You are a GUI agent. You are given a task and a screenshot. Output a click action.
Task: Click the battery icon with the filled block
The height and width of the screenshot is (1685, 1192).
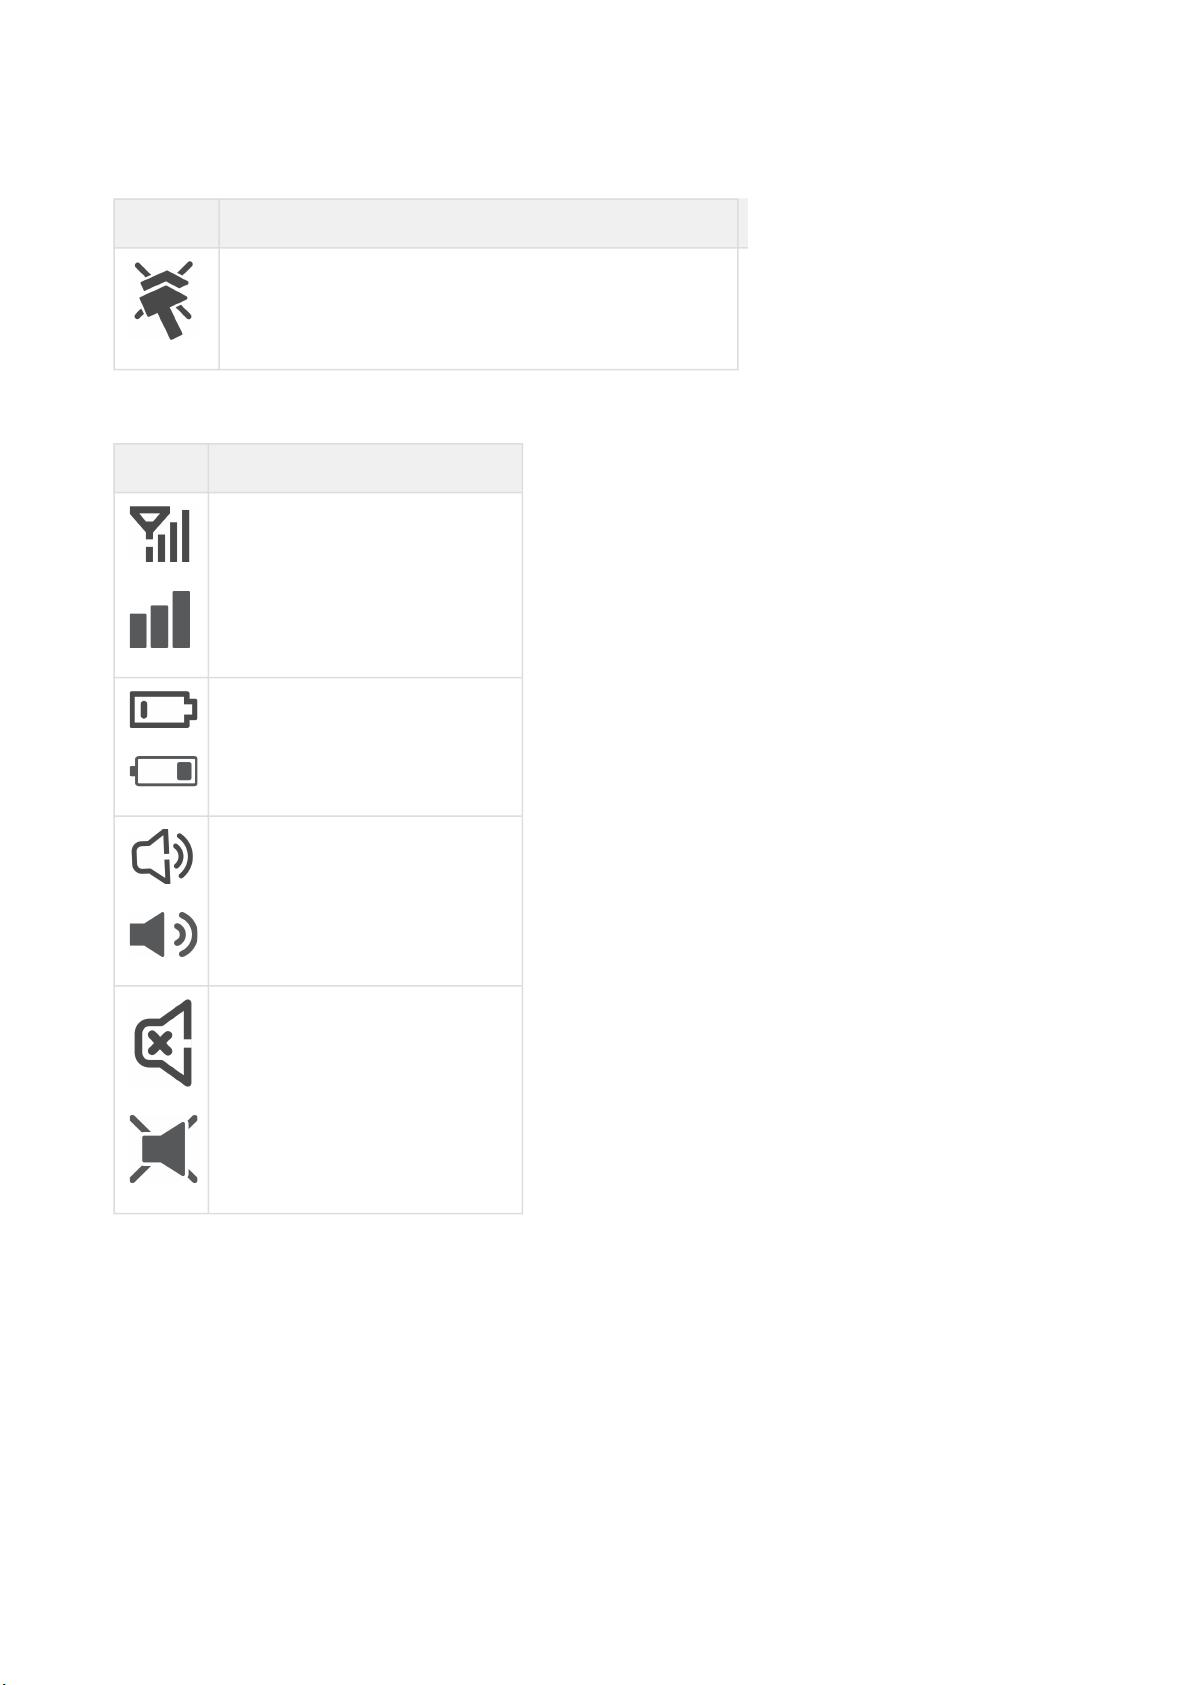(164, 771)
